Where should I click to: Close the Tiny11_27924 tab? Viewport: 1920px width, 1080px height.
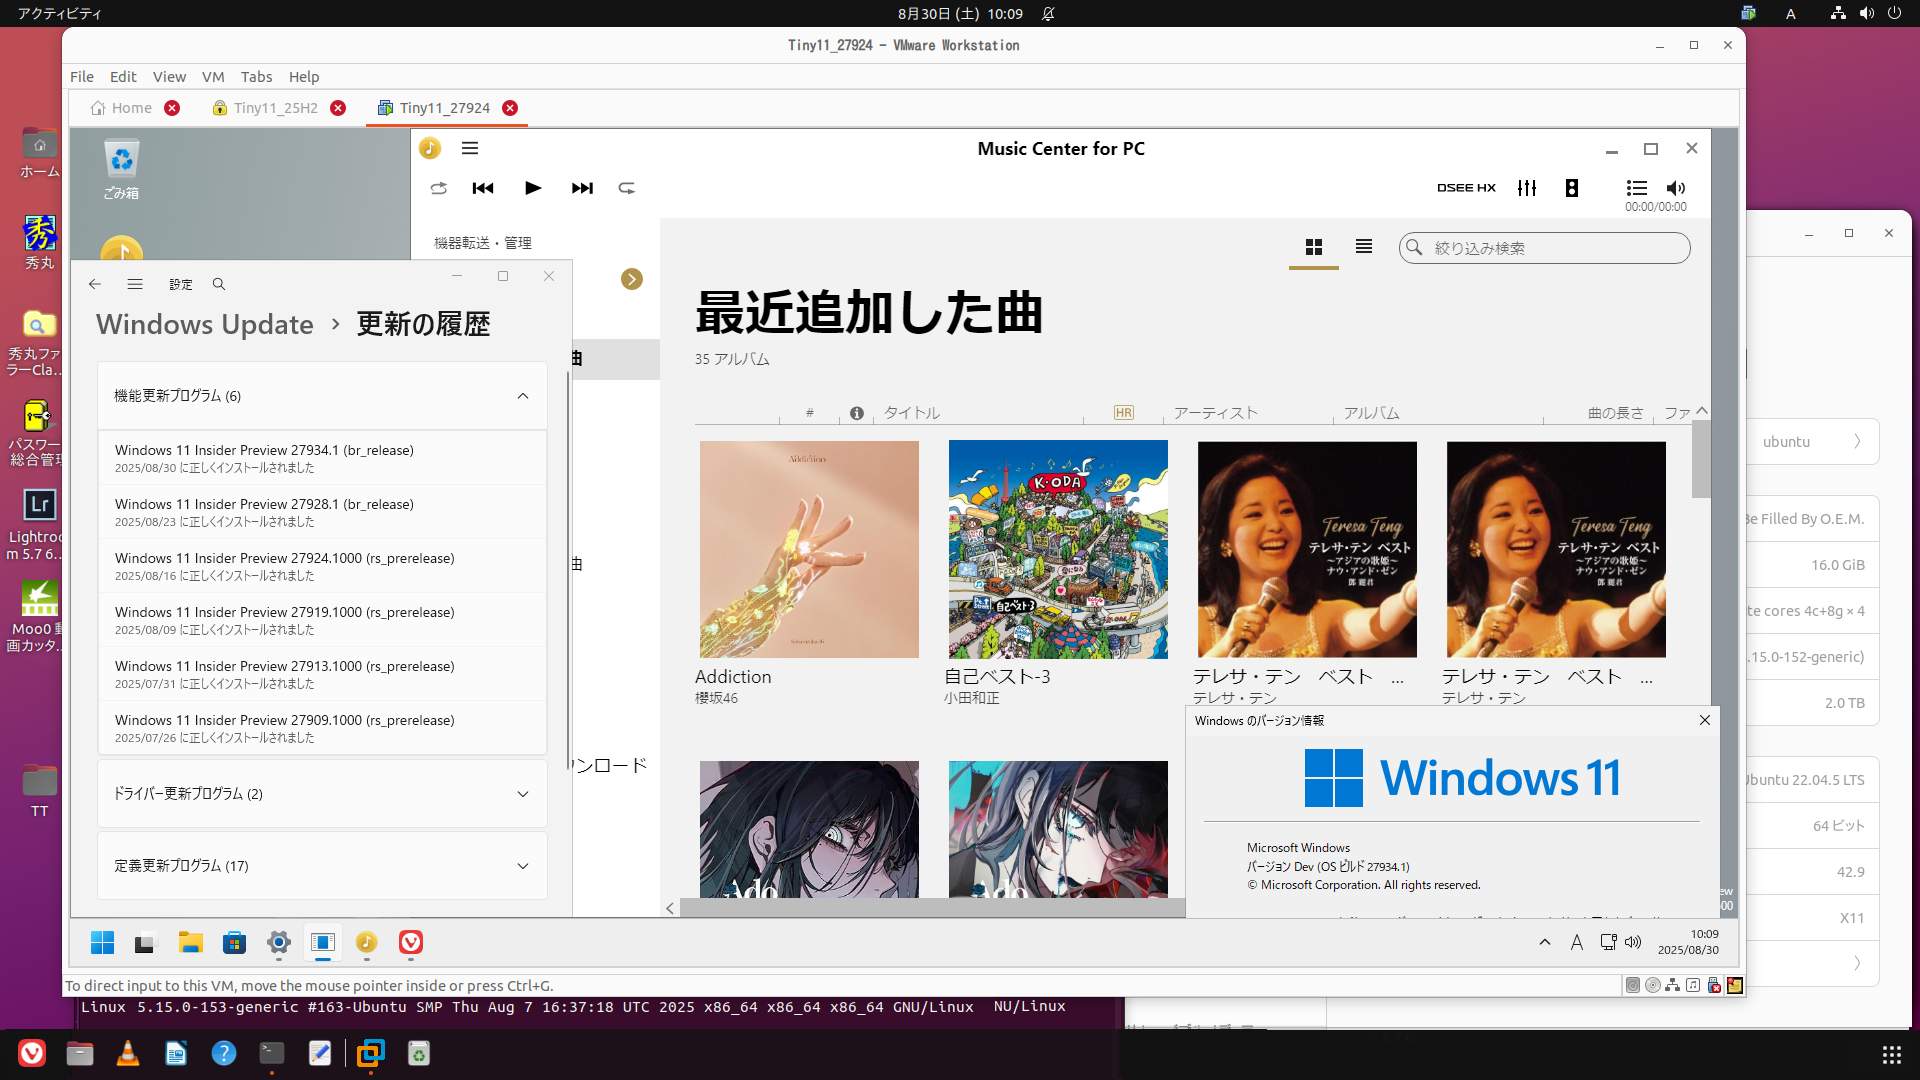[x=510, y=108]
